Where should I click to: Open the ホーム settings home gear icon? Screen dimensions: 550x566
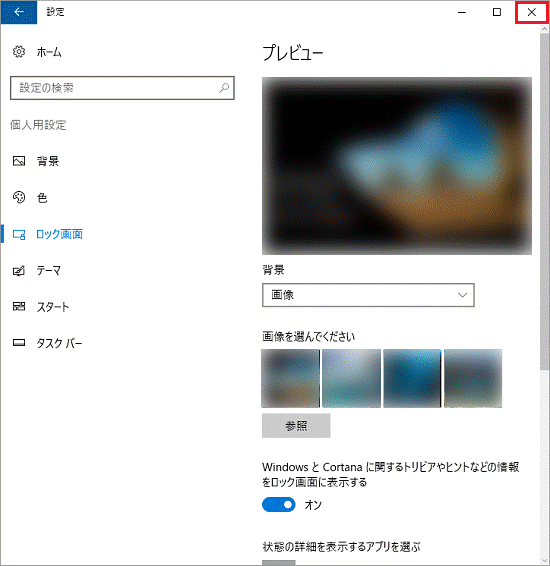tap(19, 52)
